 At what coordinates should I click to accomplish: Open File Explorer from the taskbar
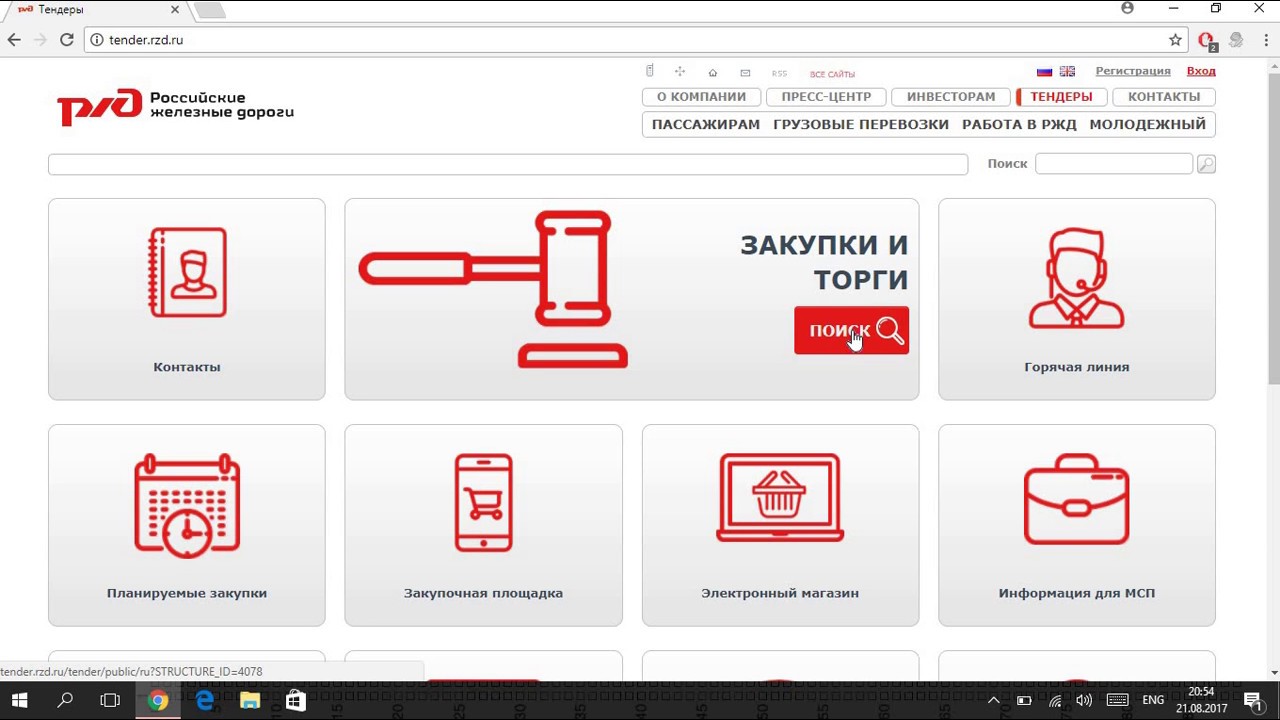(250, 701)
